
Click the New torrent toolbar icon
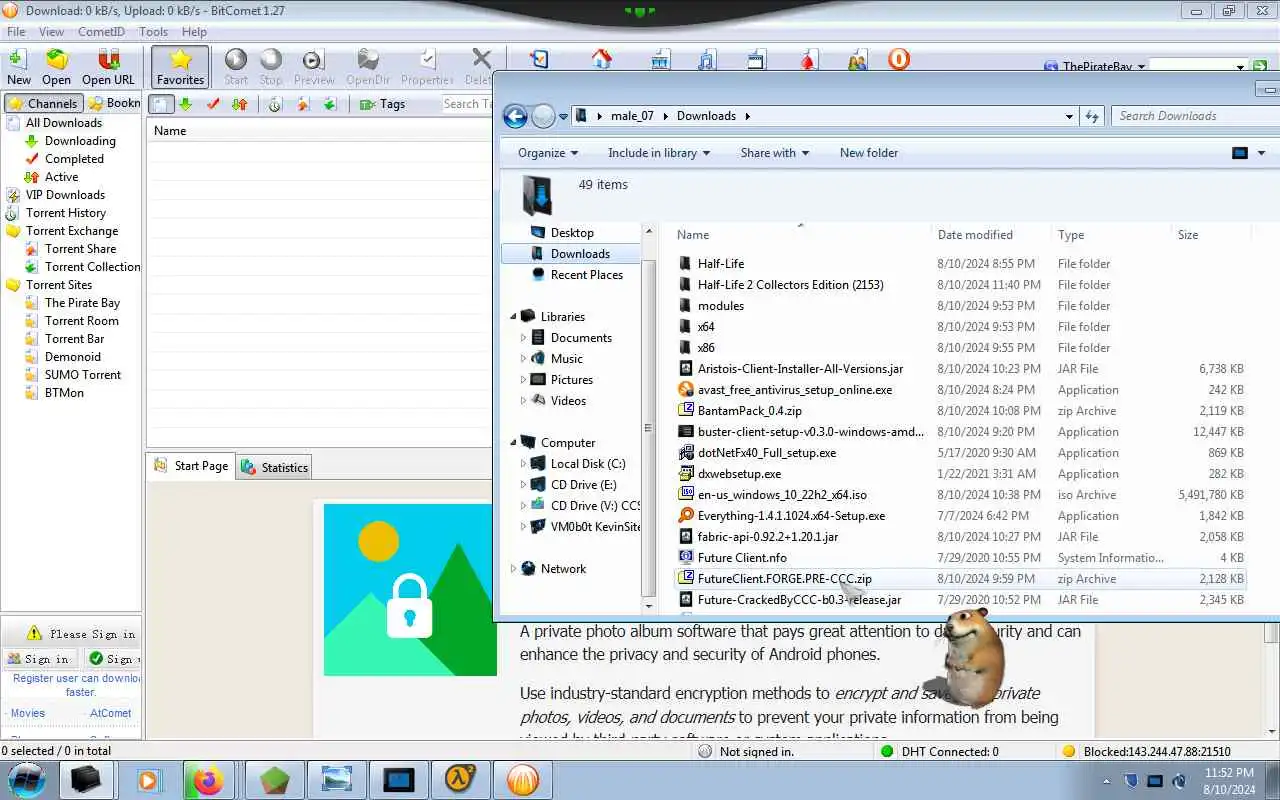coord(18,67)
